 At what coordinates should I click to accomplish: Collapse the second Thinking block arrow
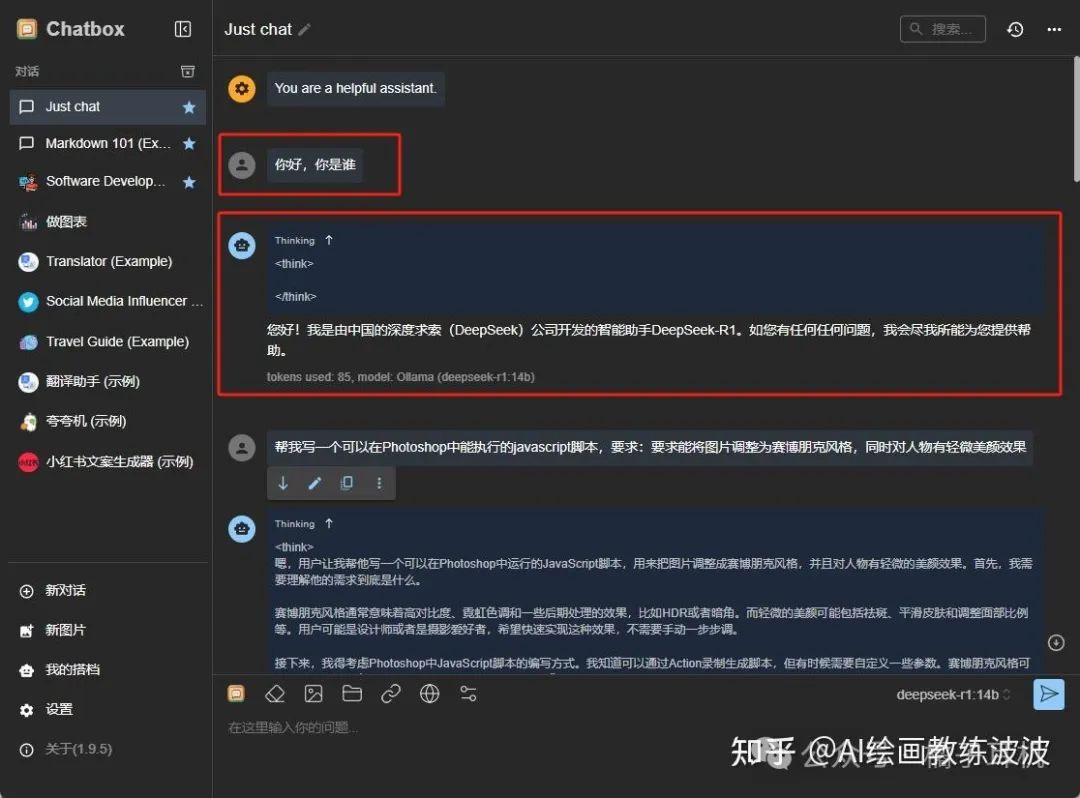click(329, 524)
